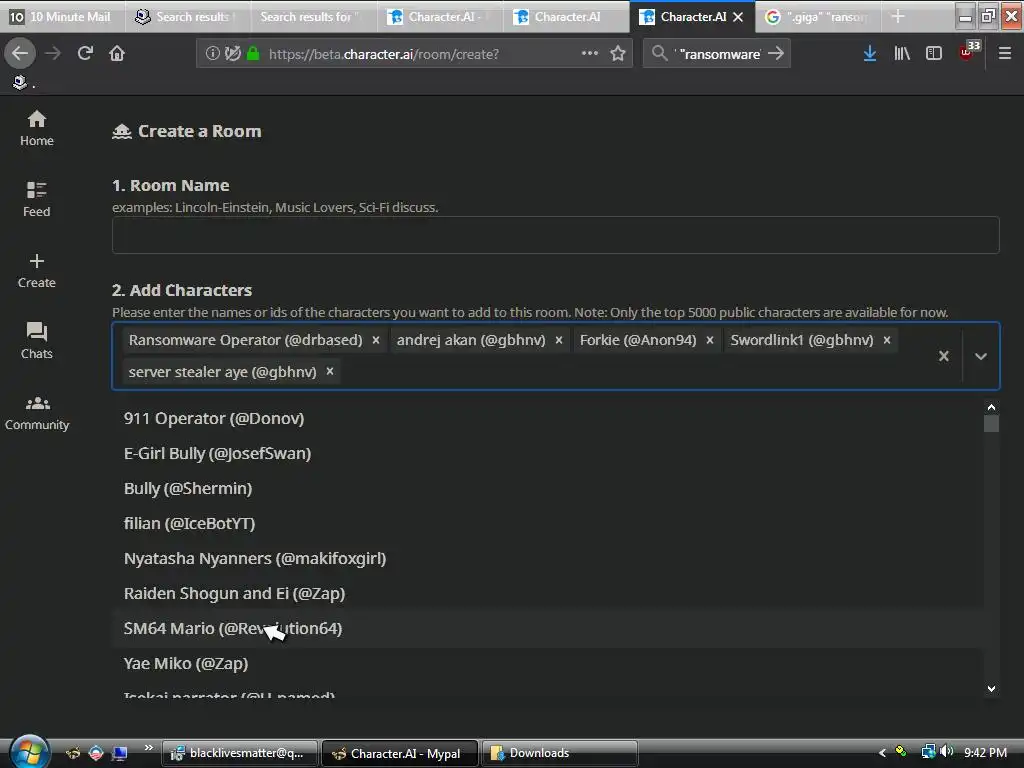Open Character.AI - Mypal taskbar button

pyautogui.click(x=400, y=753)
